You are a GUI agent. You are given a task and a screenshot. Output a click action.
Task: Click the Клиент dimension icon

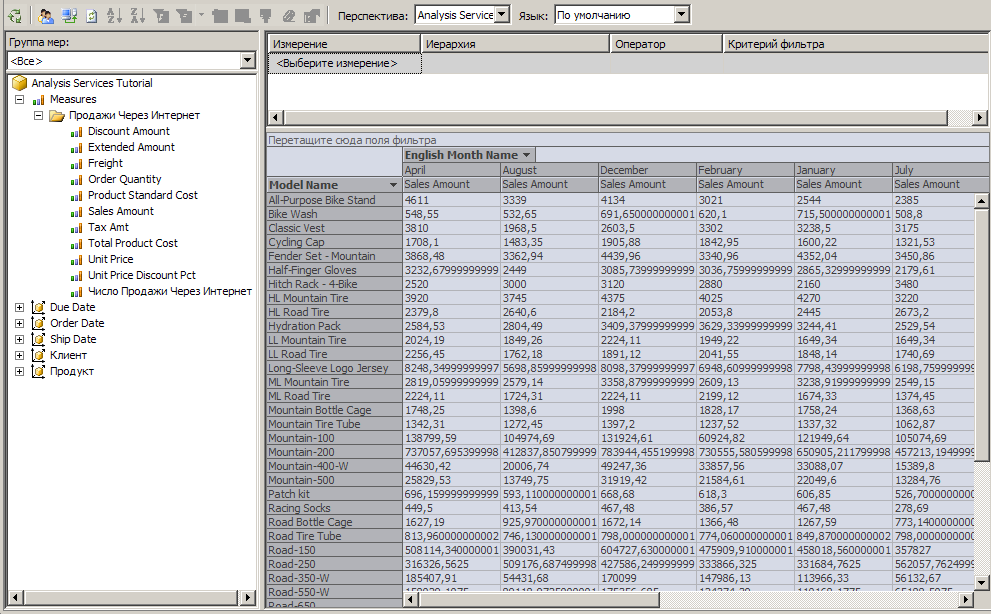pos(39,355)
